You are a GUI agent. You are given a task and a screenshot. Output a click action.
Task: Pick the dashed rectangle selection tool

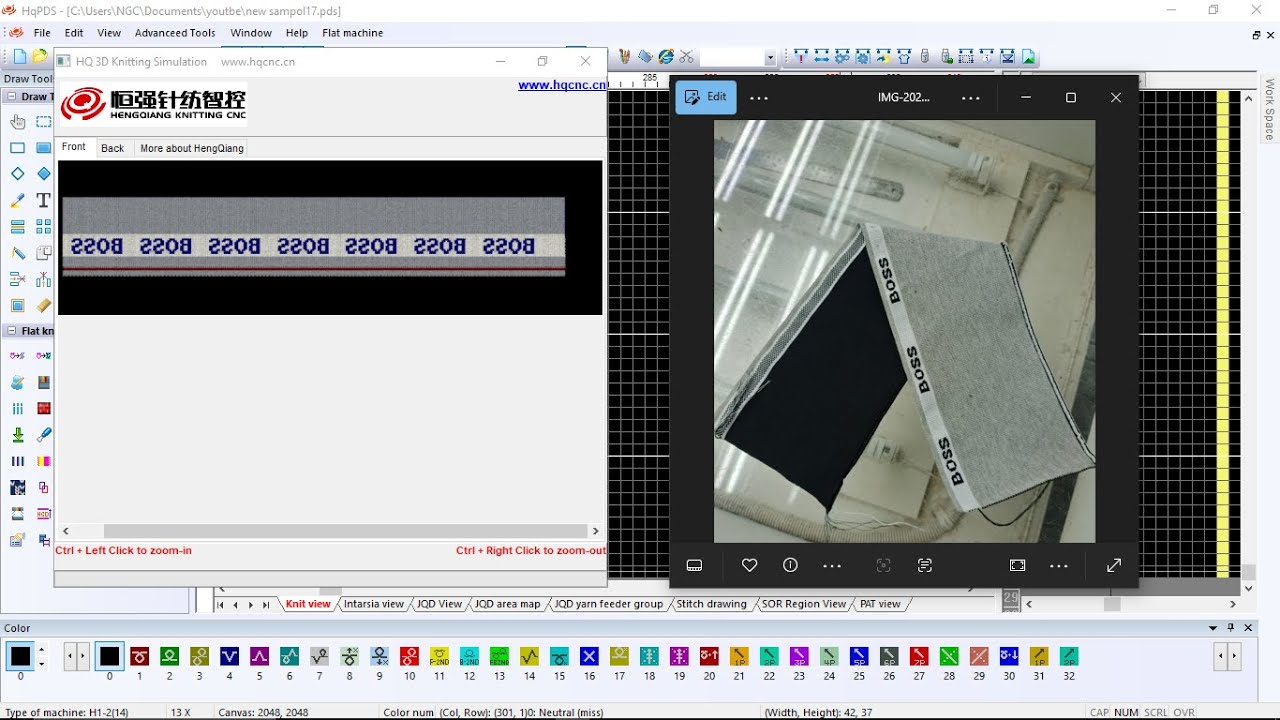(44, 122)
